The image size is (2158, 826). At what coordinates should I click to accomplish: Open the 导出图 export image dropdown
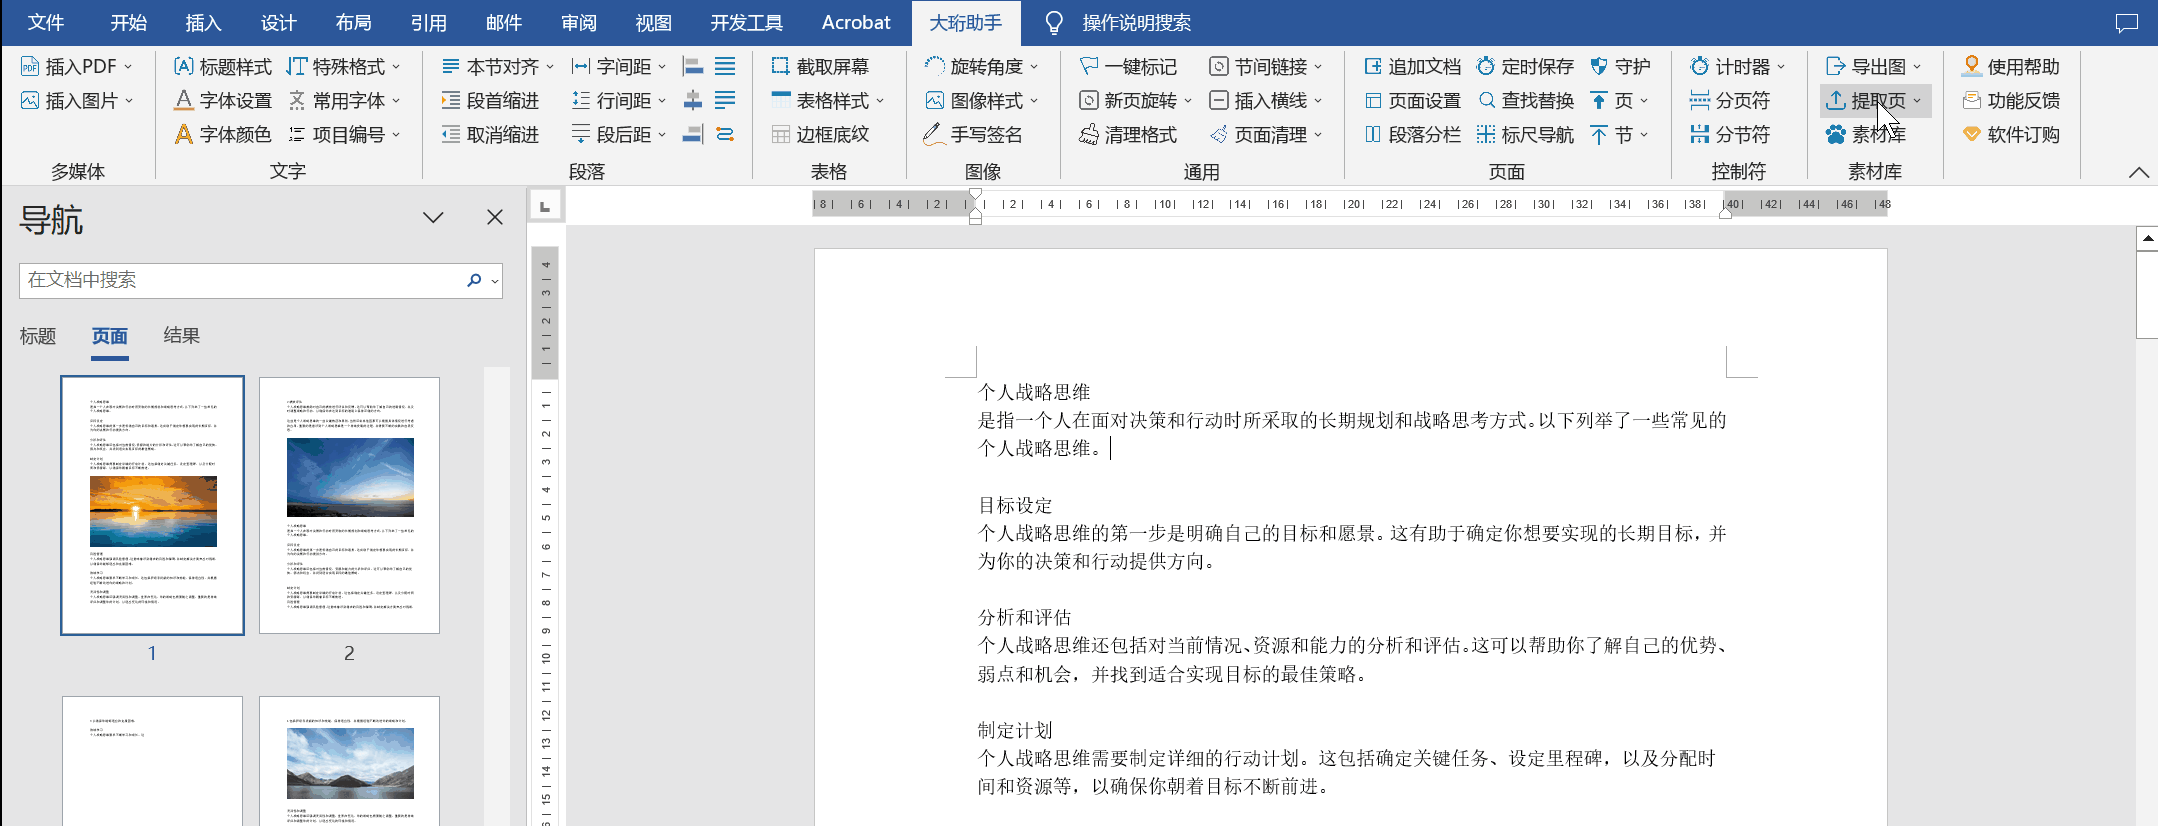pos(1917,67)
